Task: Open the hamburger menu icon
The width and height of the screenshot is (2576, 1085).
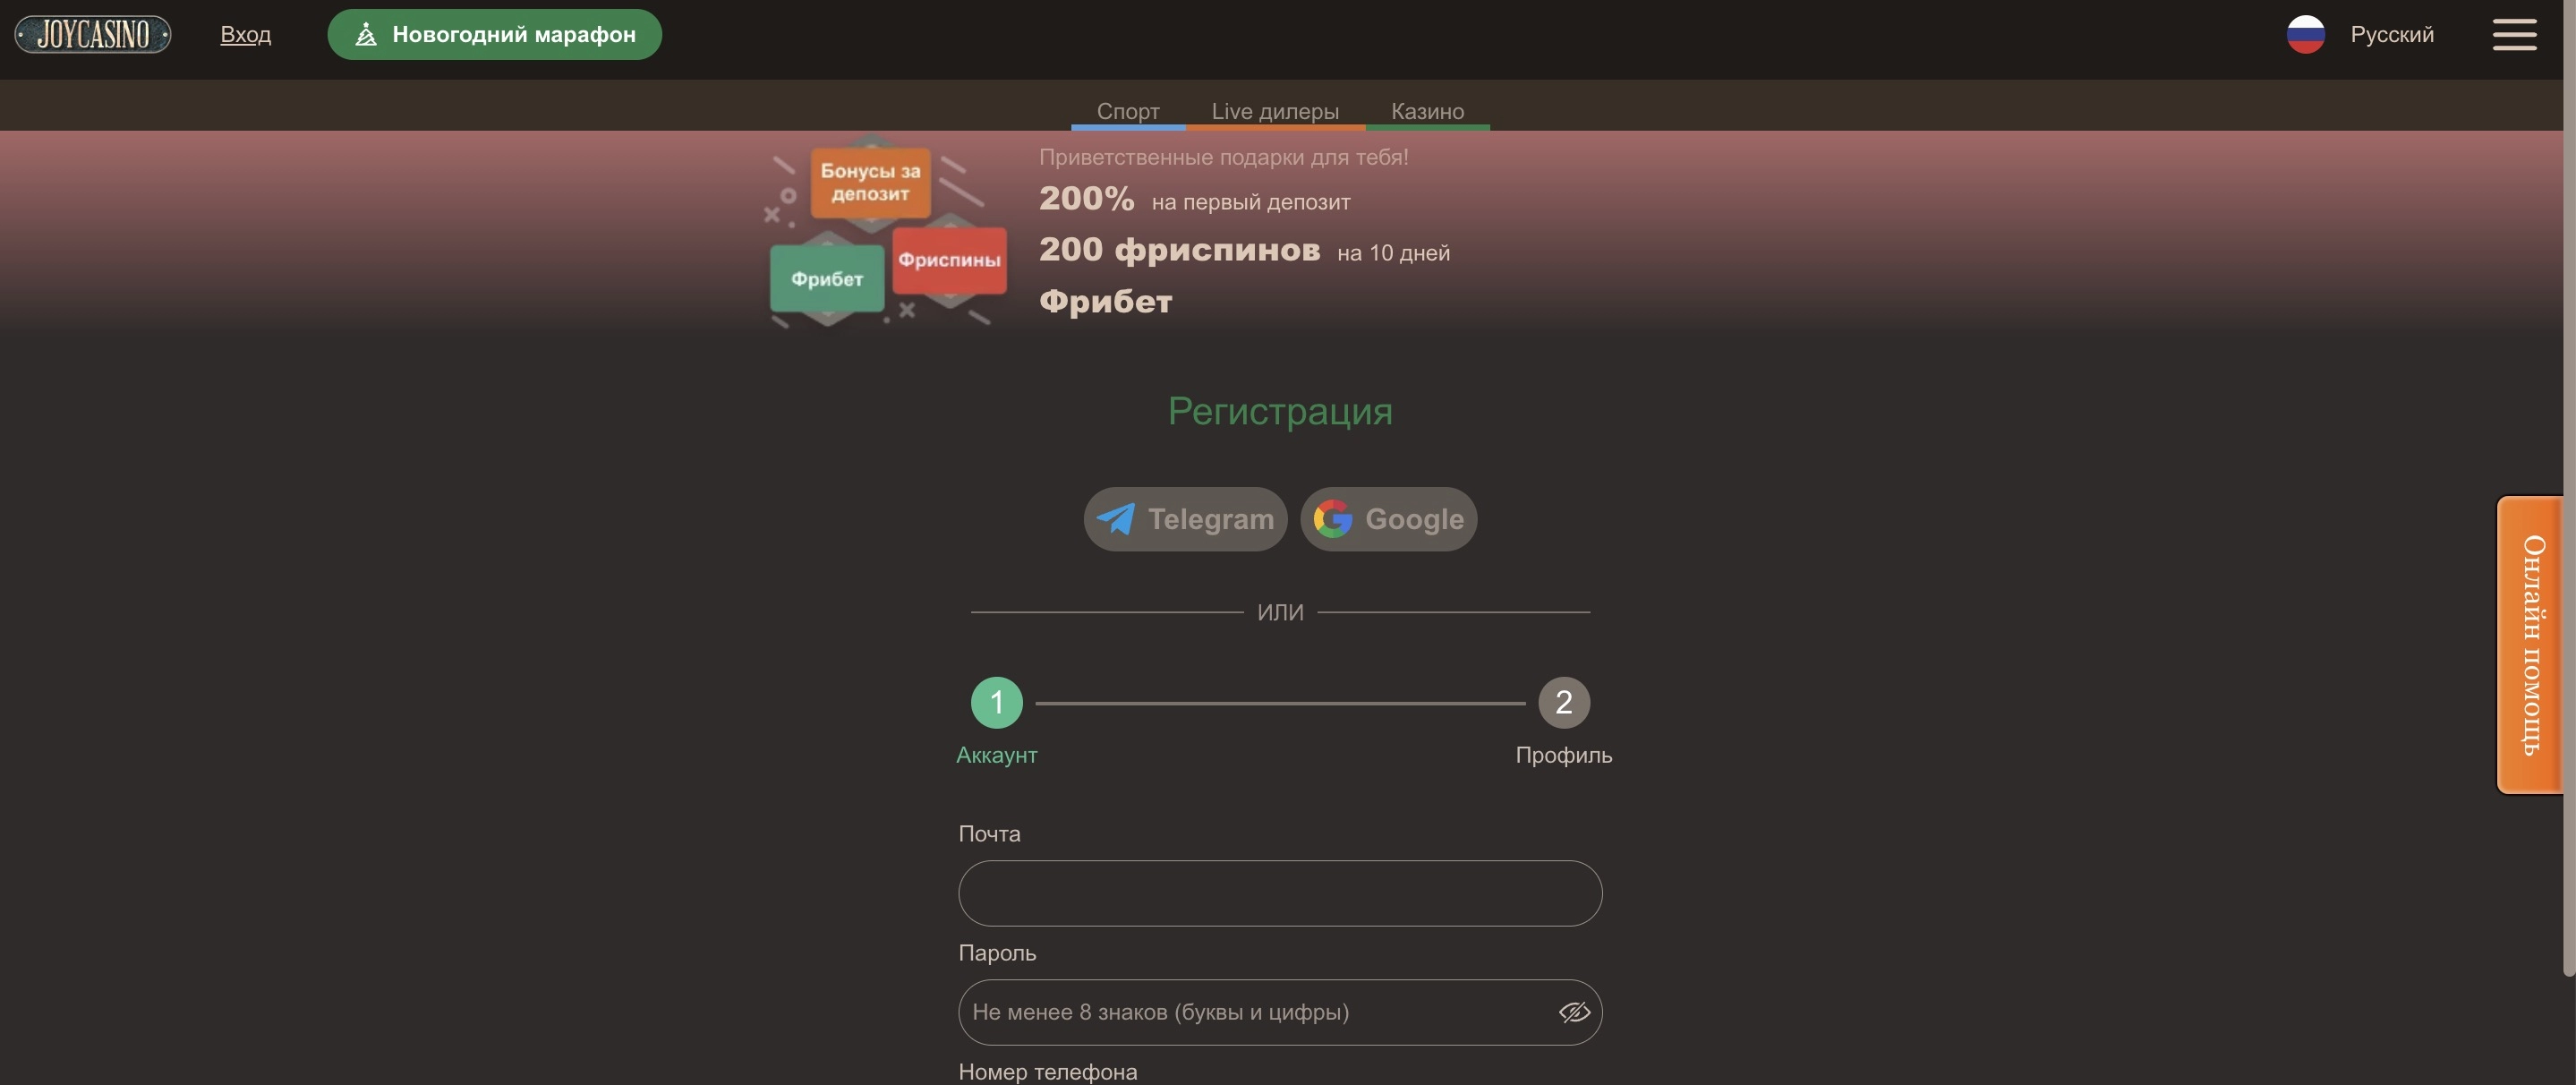Action: click(2514, 34)
